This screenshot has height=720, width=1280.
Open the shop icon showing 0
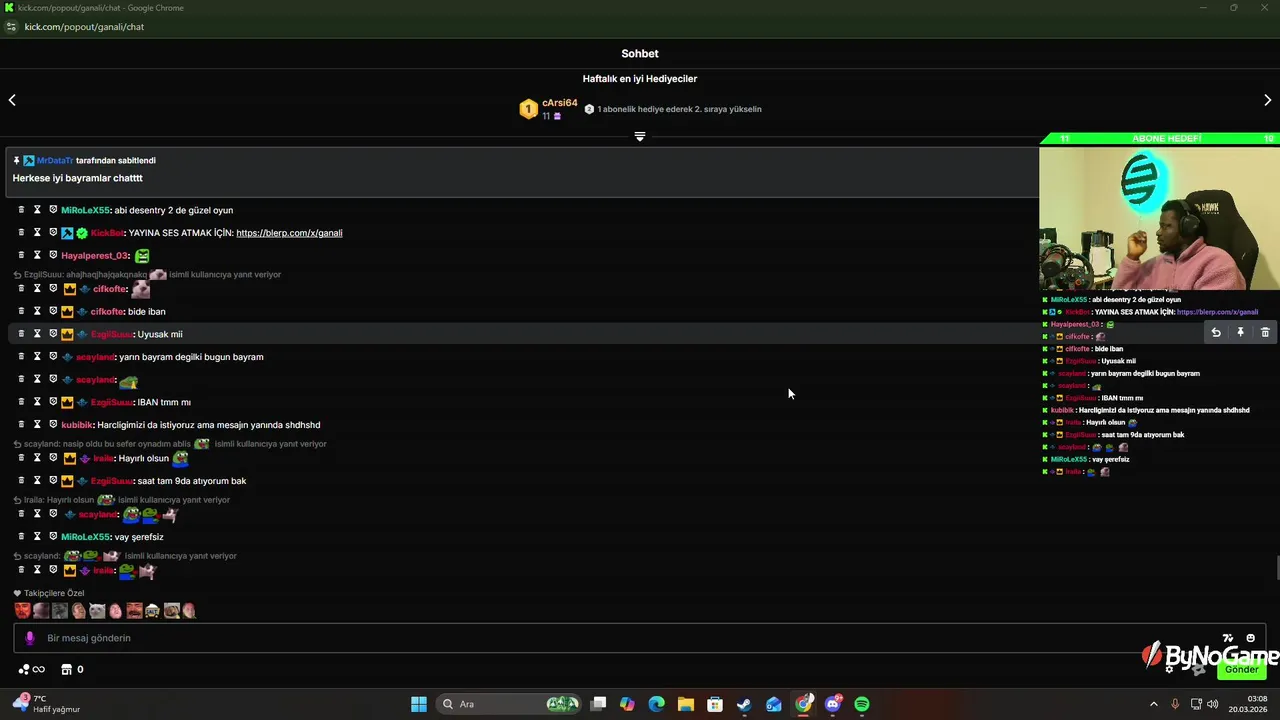(x=72, y=669)
